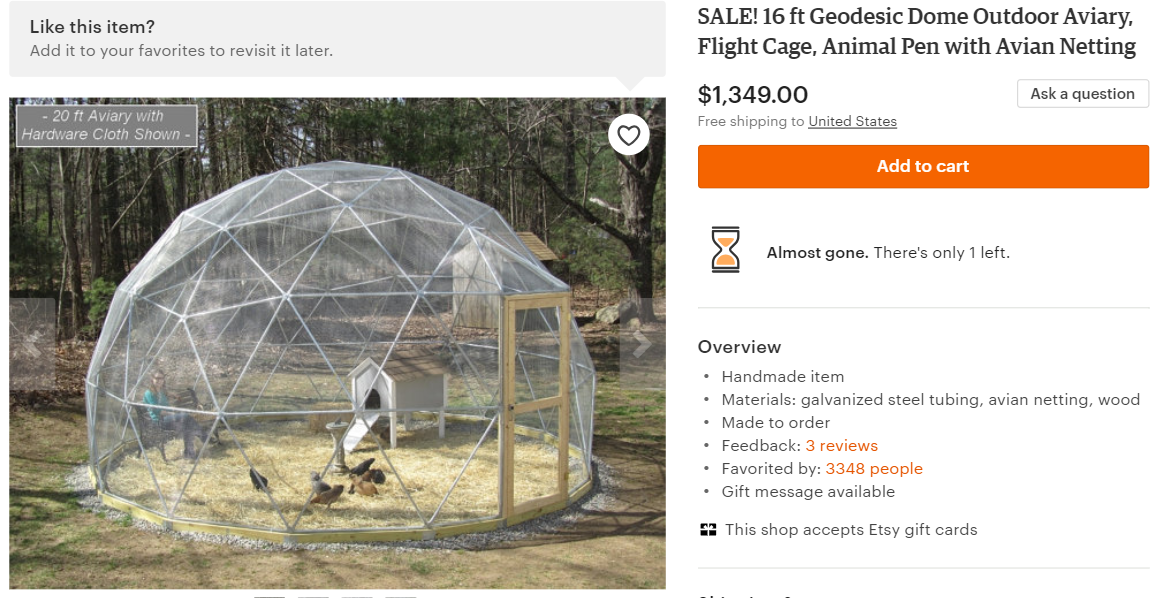Open the 3 reviews link

[841, 446]
